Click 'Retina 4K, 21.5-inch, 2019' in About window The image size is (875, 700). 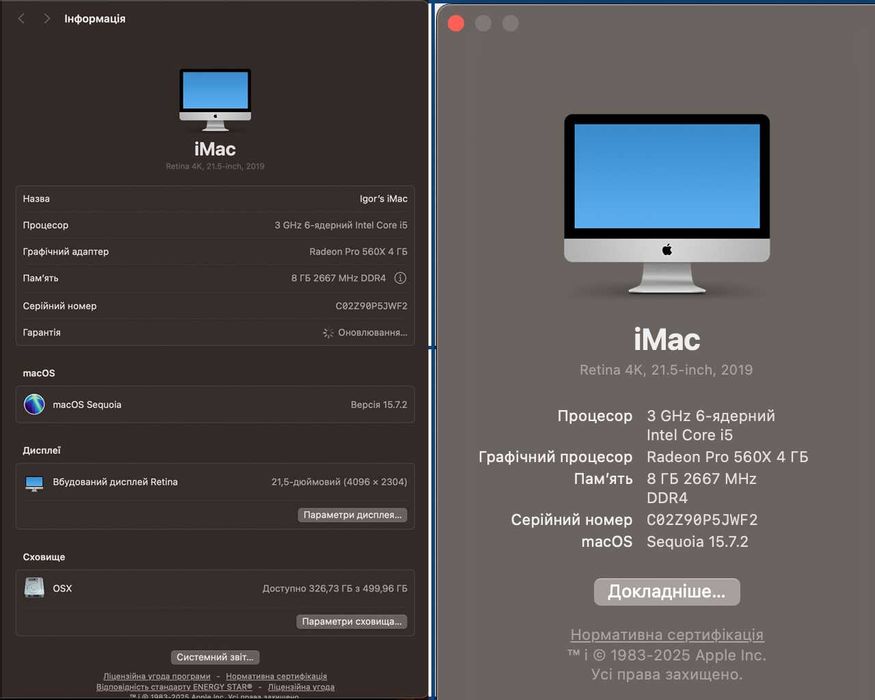(666, 370)
